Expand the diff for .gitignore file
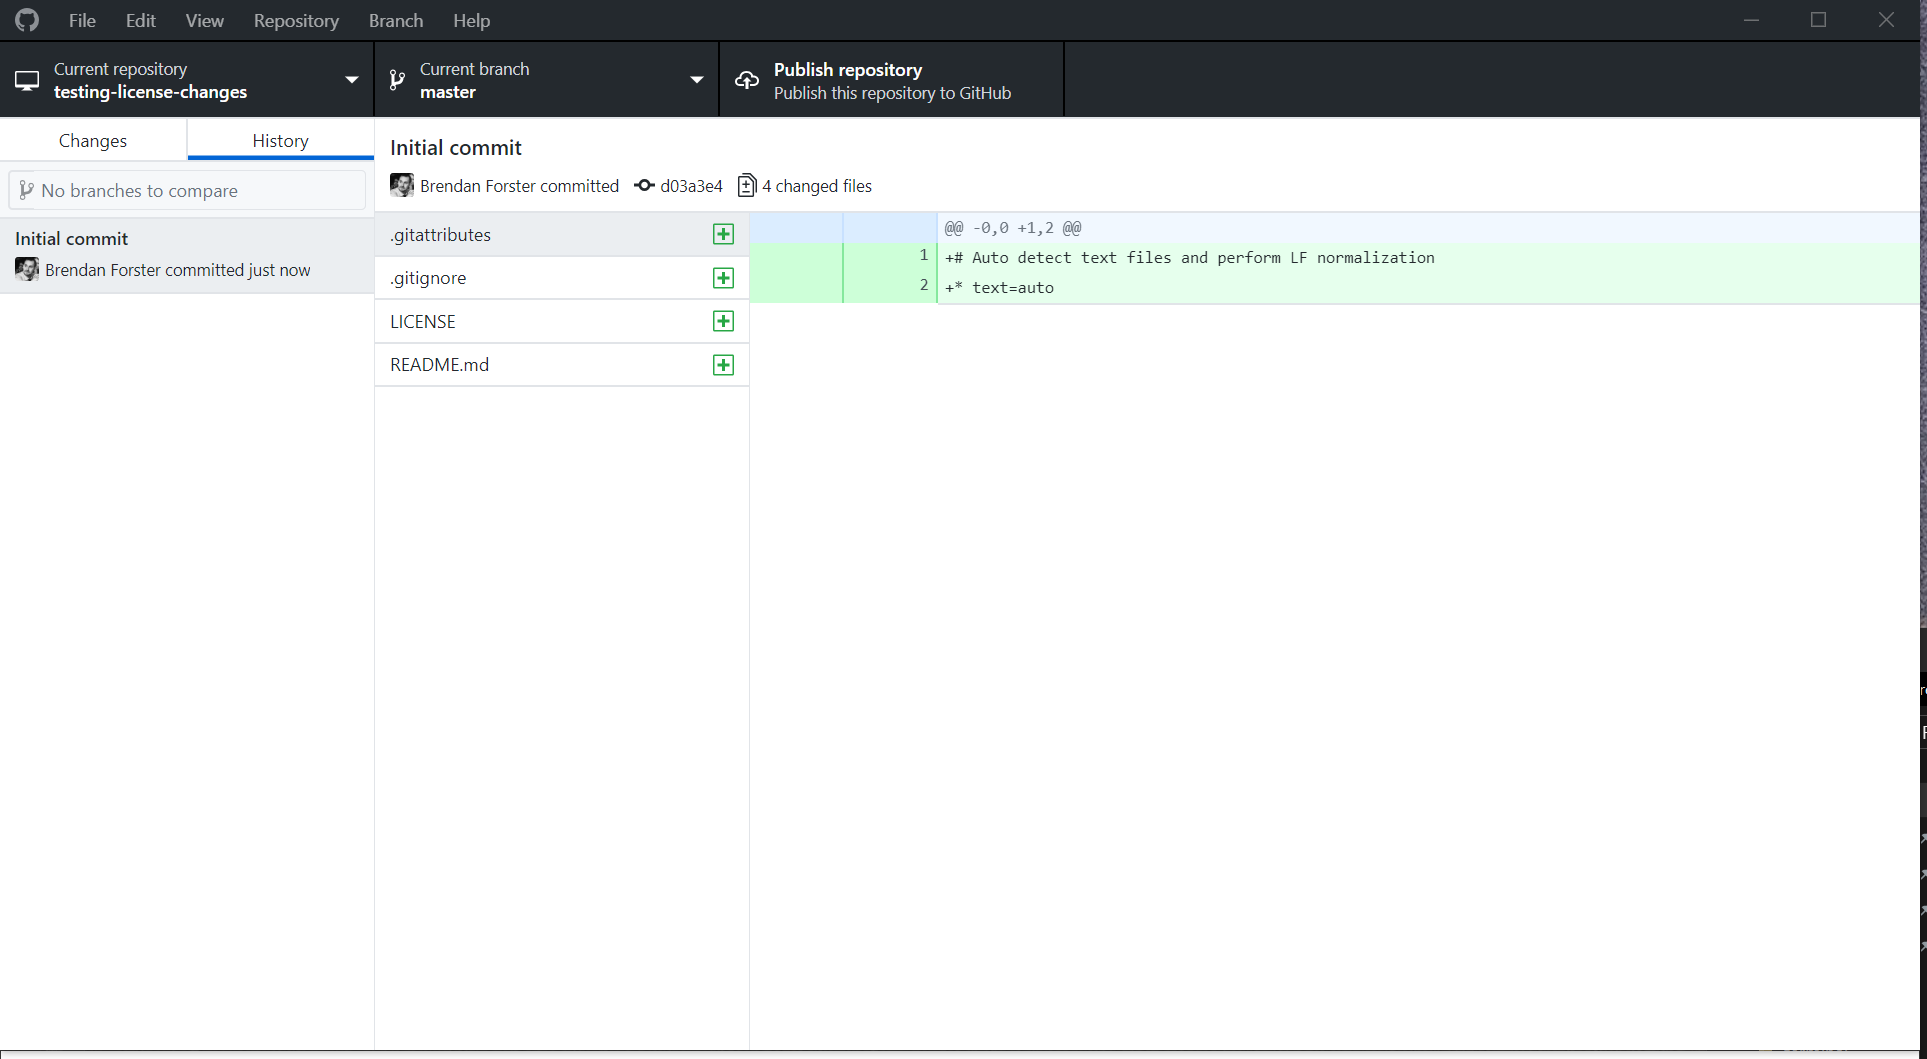The image size is (1927, 1059). [723, 278]
